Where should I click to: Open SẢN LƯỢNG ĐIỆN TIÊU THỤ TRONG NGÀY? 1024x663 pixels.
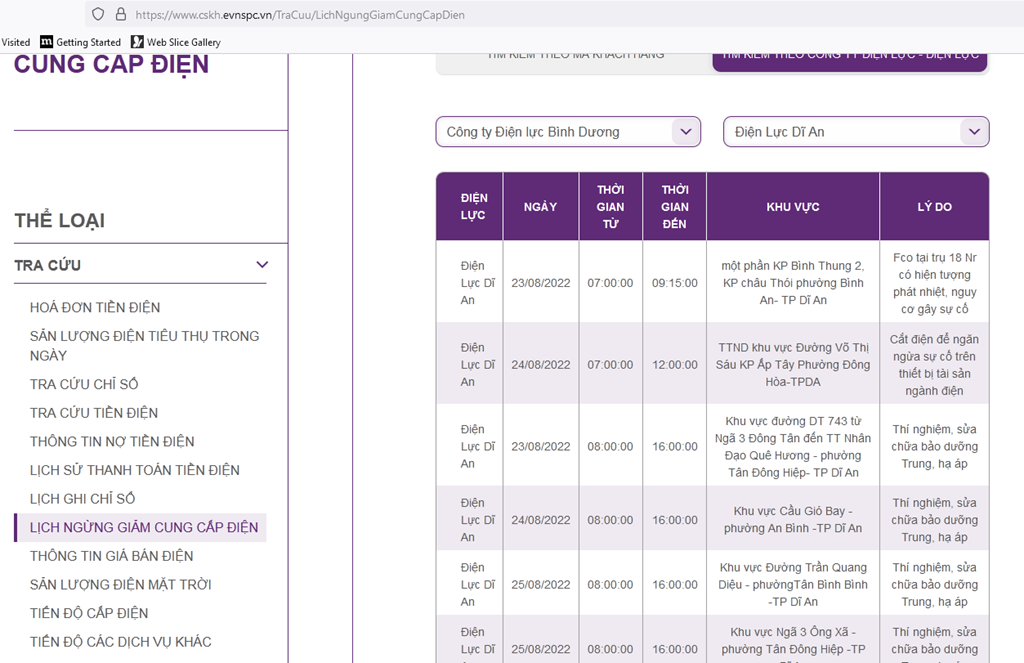coord(144,346)
